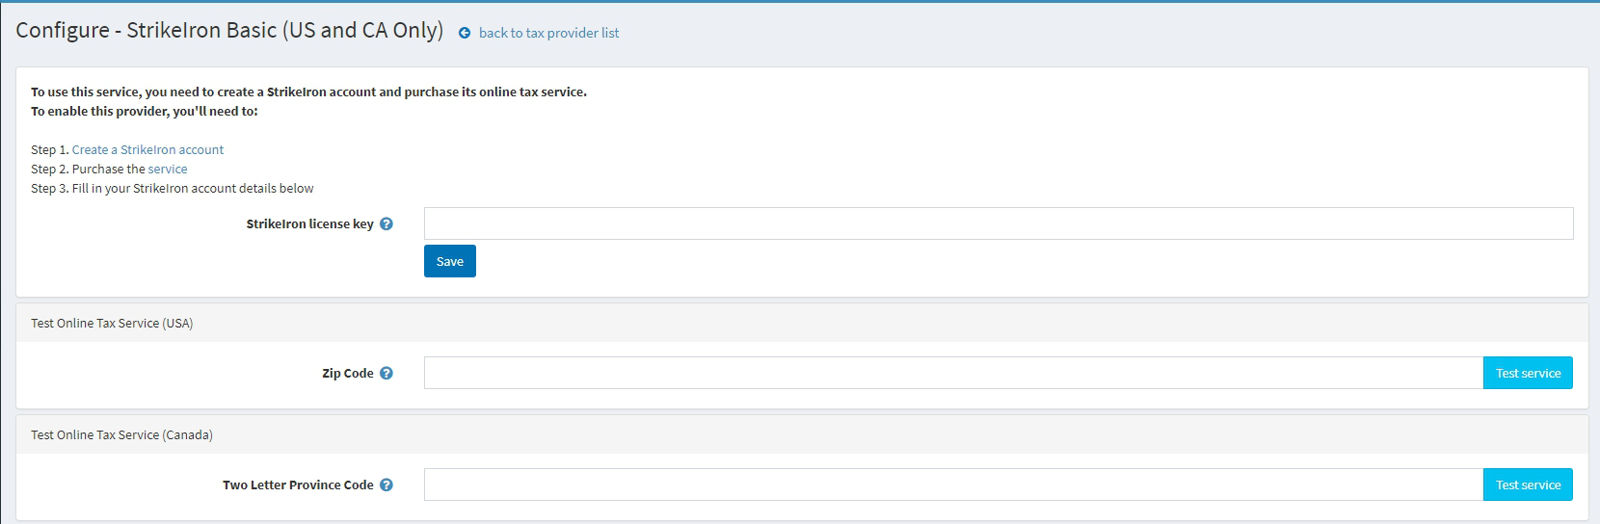The image size is (1600, 524).
Task: Focus the Zip Code input field
Action: coord(953,373)
